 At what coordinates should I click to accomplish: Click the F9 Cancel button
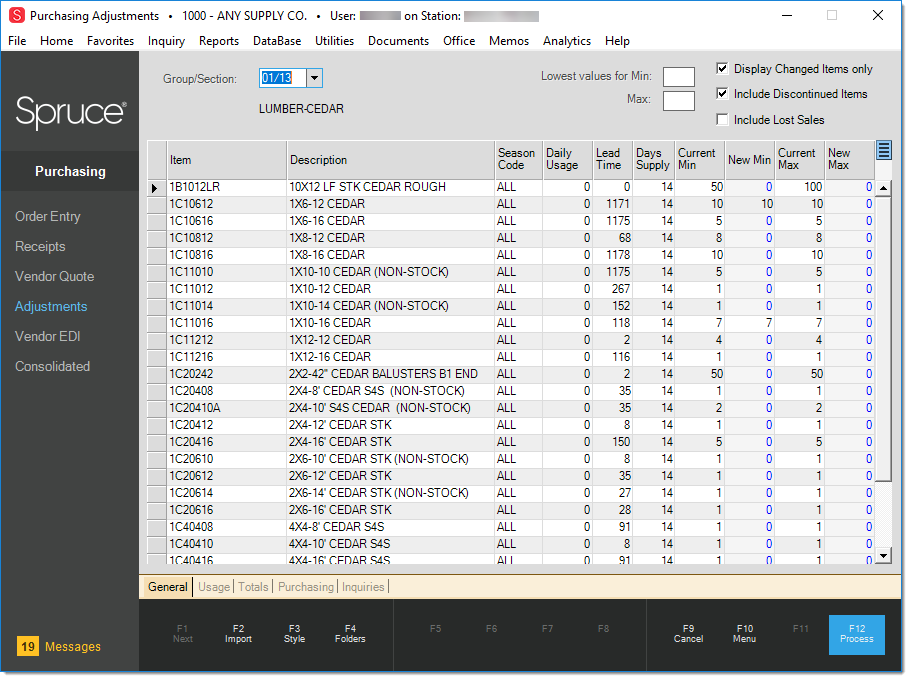click(688, 634)
